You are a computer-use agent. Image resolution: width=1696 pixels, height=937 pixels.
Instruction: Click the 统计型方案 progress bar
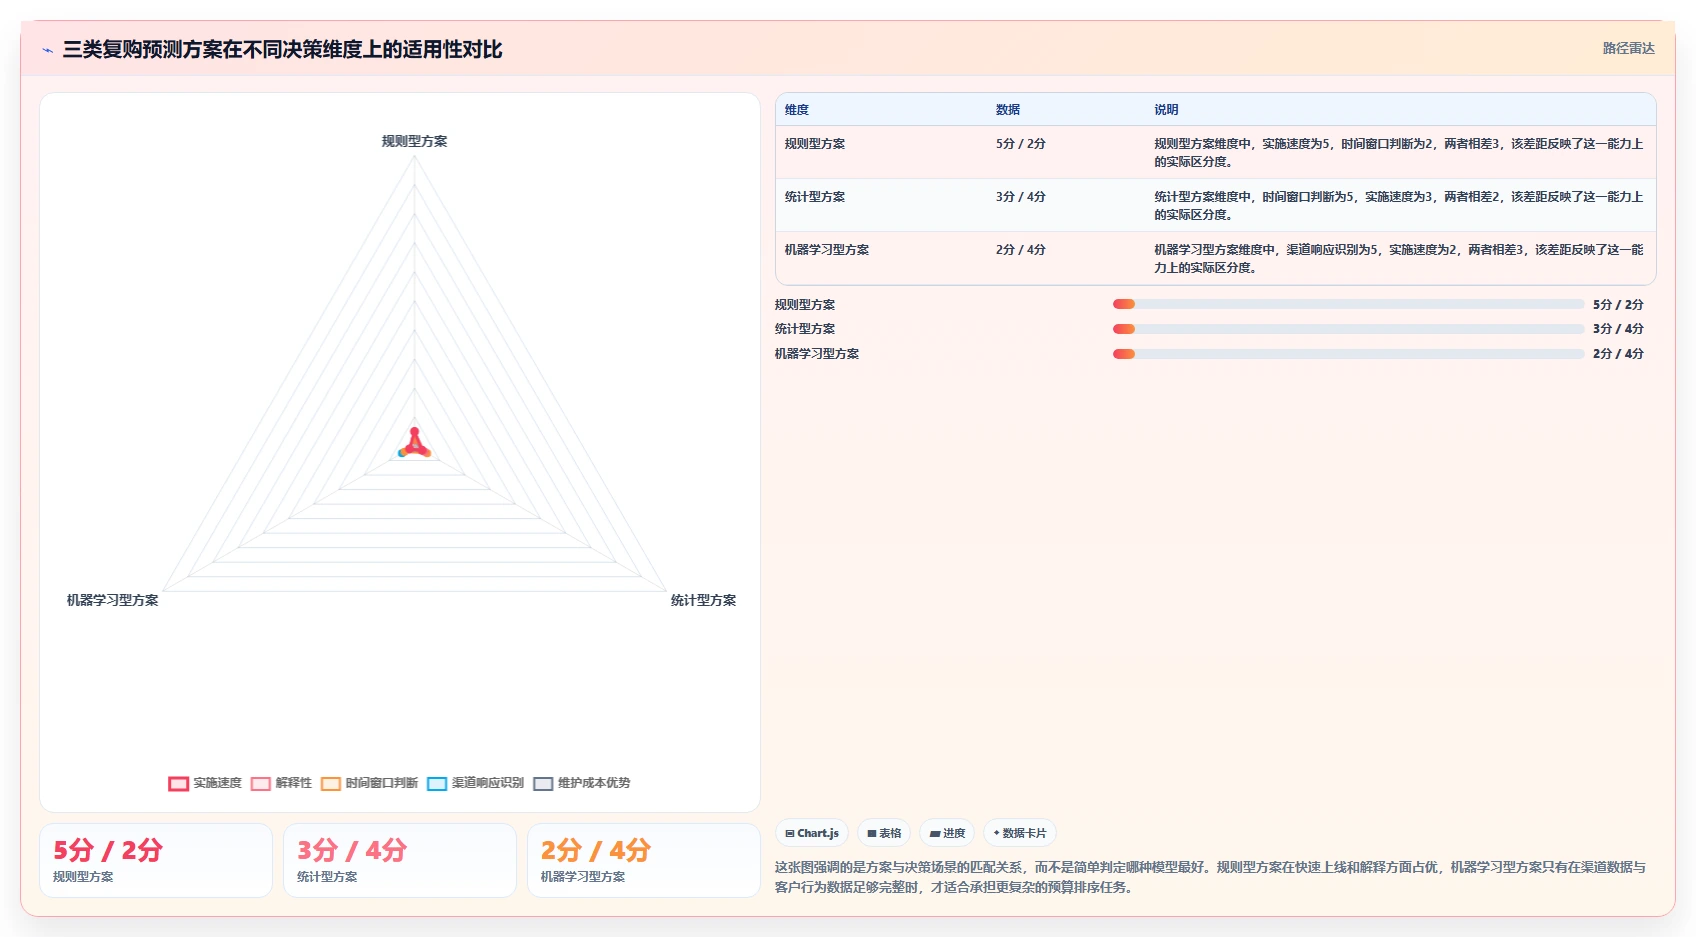pyautogui.click(x=1348, y=329)
